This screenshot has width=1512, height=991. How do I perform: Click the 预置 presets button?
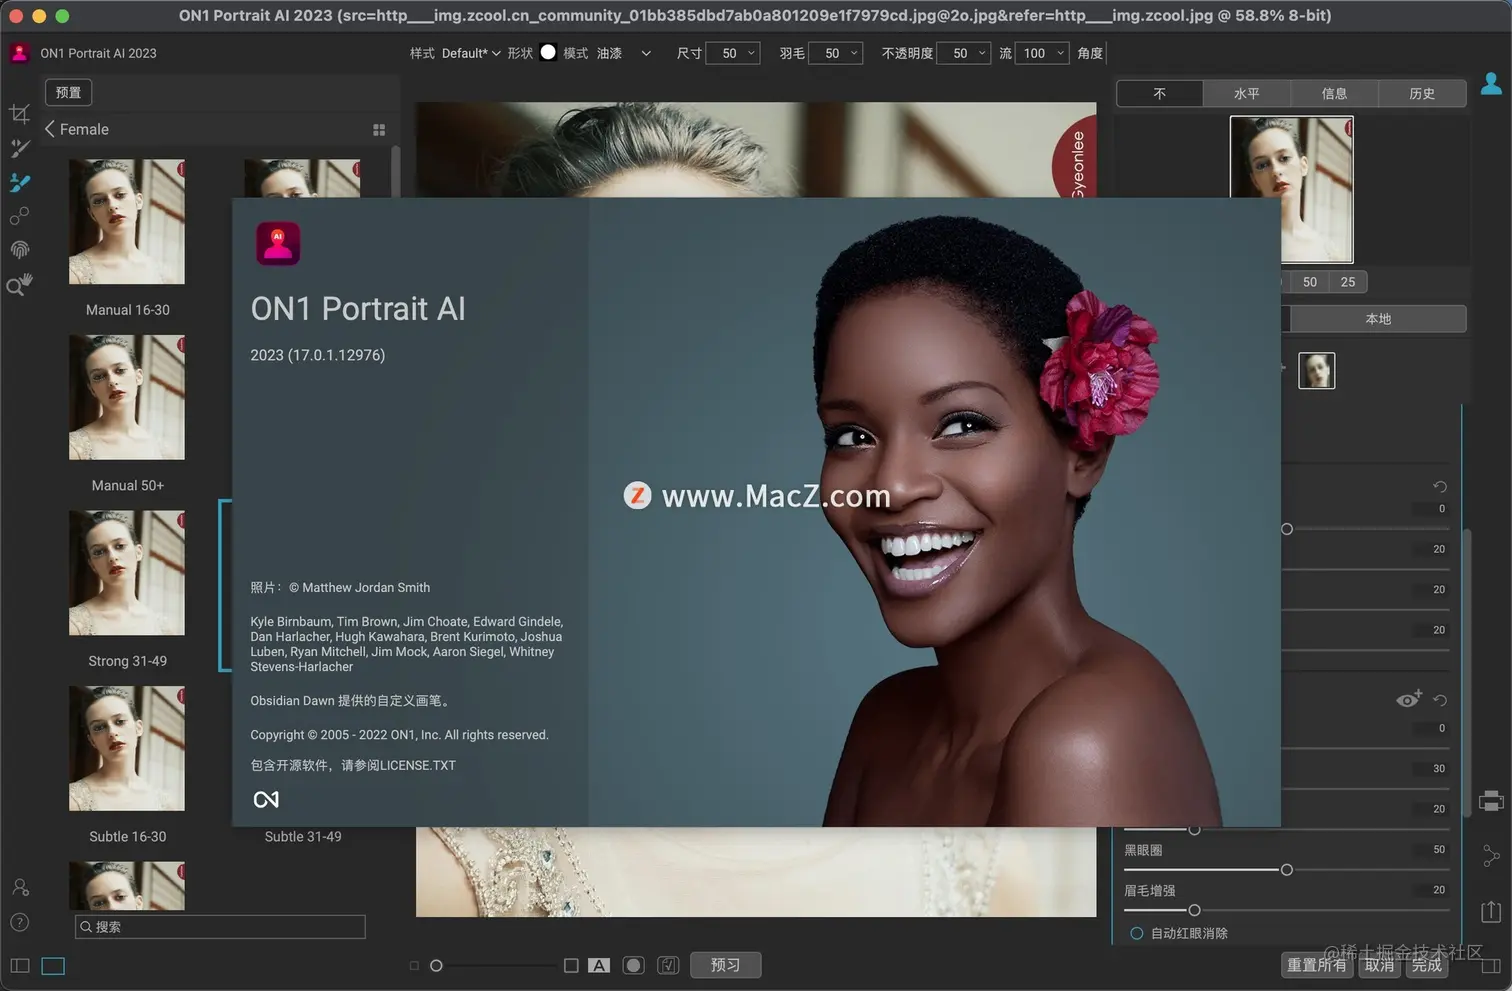[x=68, y=92]
